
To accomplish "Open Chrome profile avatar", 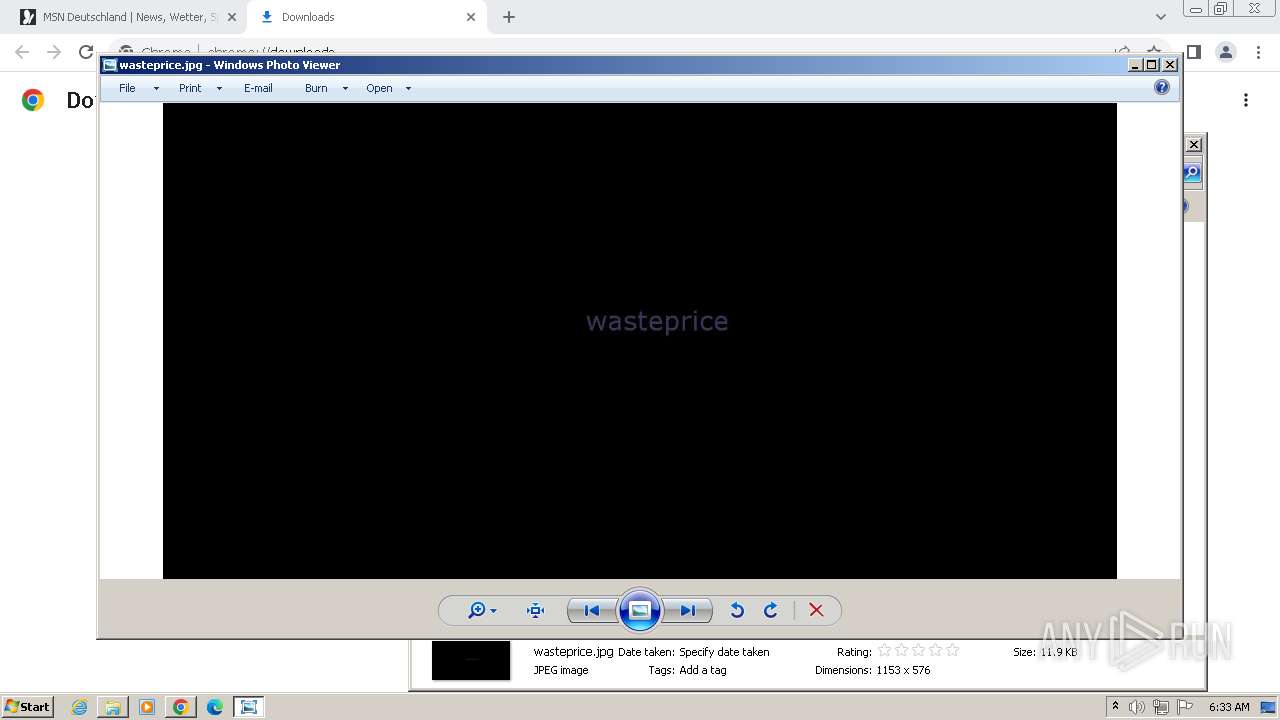I will (1226, 52).
